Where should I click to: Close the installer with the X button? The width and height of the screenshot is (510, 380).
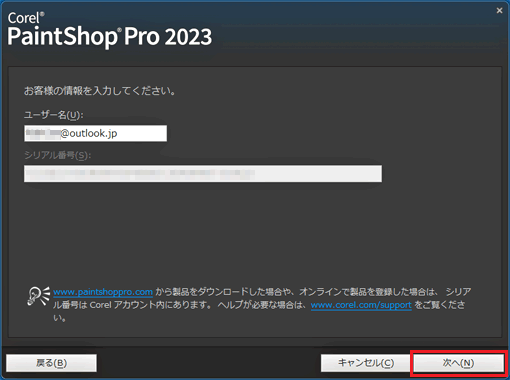[499, 11]
